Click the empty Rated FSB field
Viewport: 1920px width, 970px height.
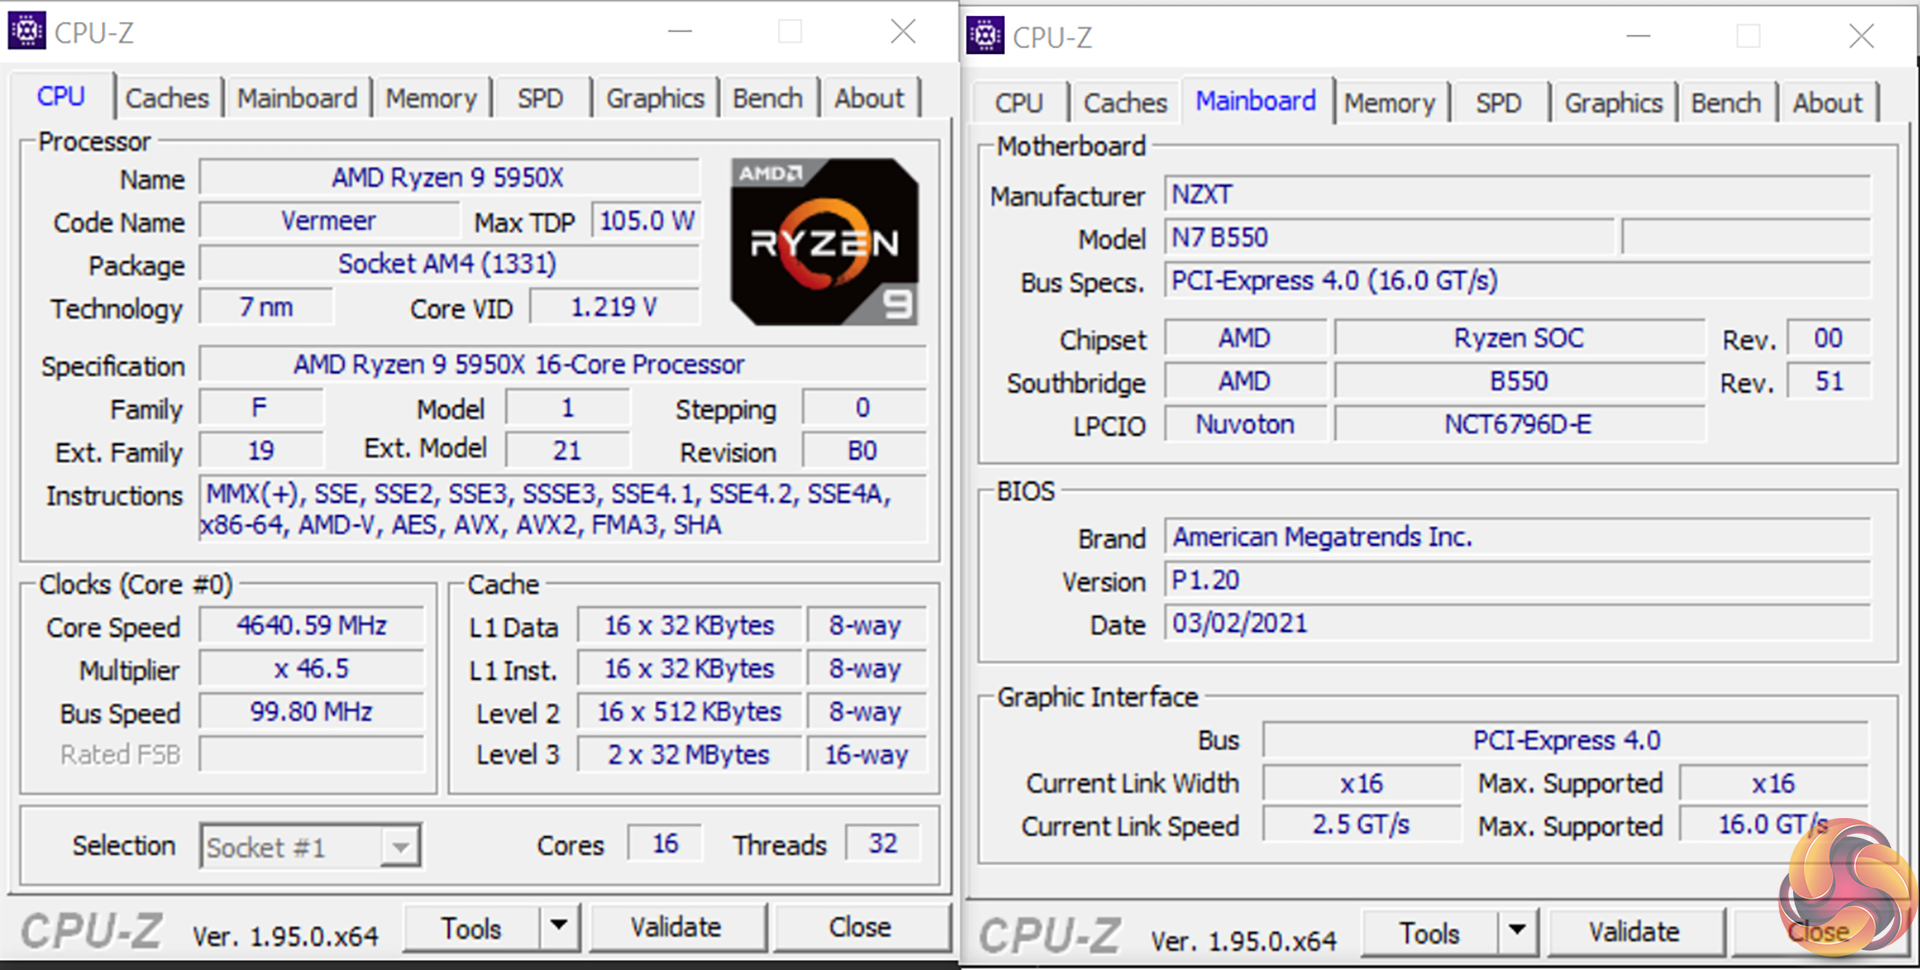click(x=312, y=754)
